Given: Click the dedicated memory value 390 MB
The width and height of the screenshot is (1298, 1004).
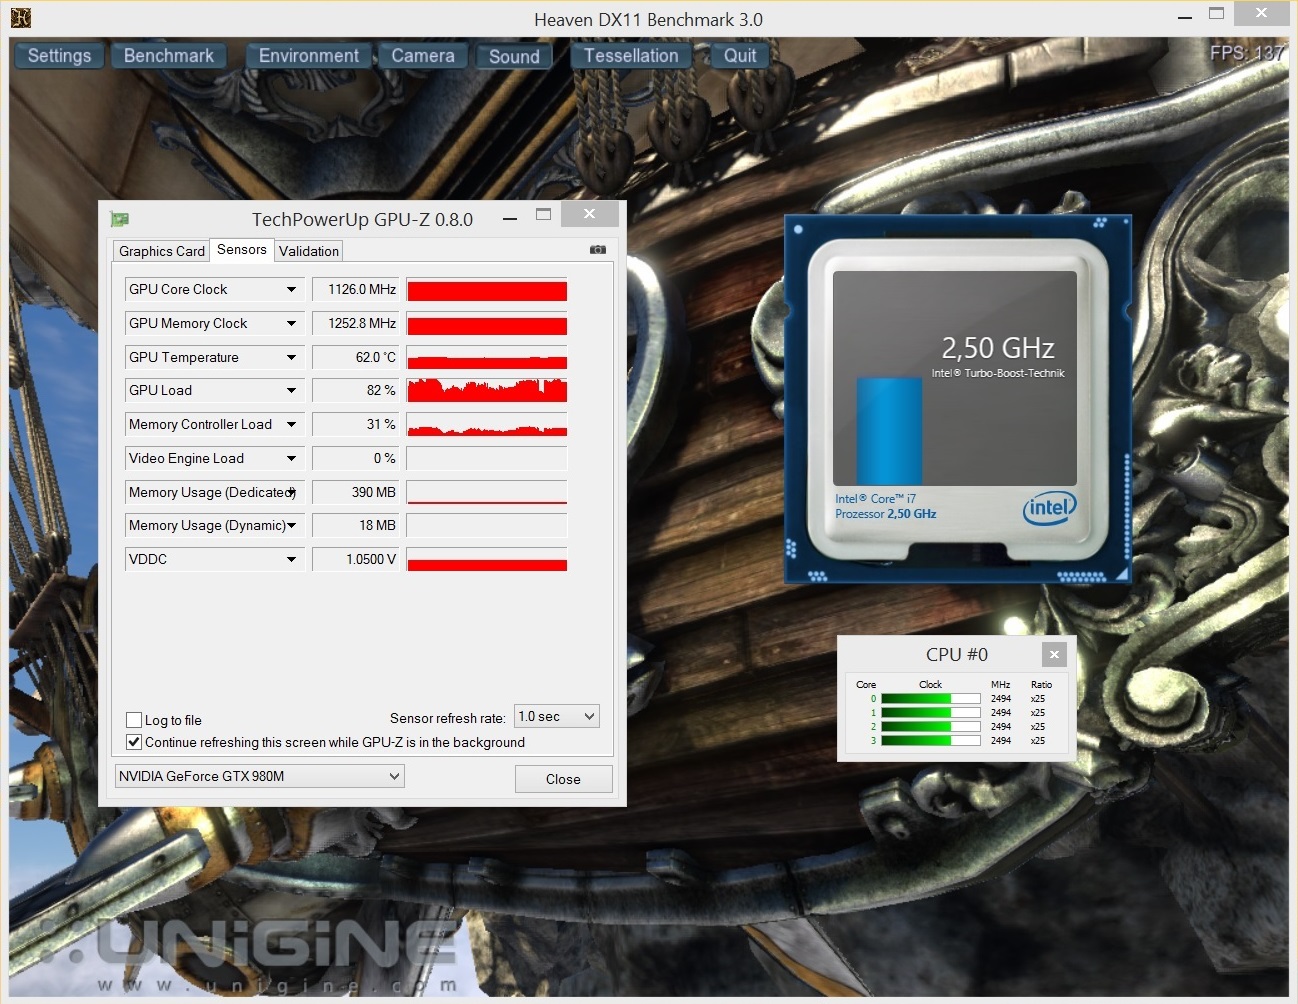Looking at the screenshot, I should [356, 492].
